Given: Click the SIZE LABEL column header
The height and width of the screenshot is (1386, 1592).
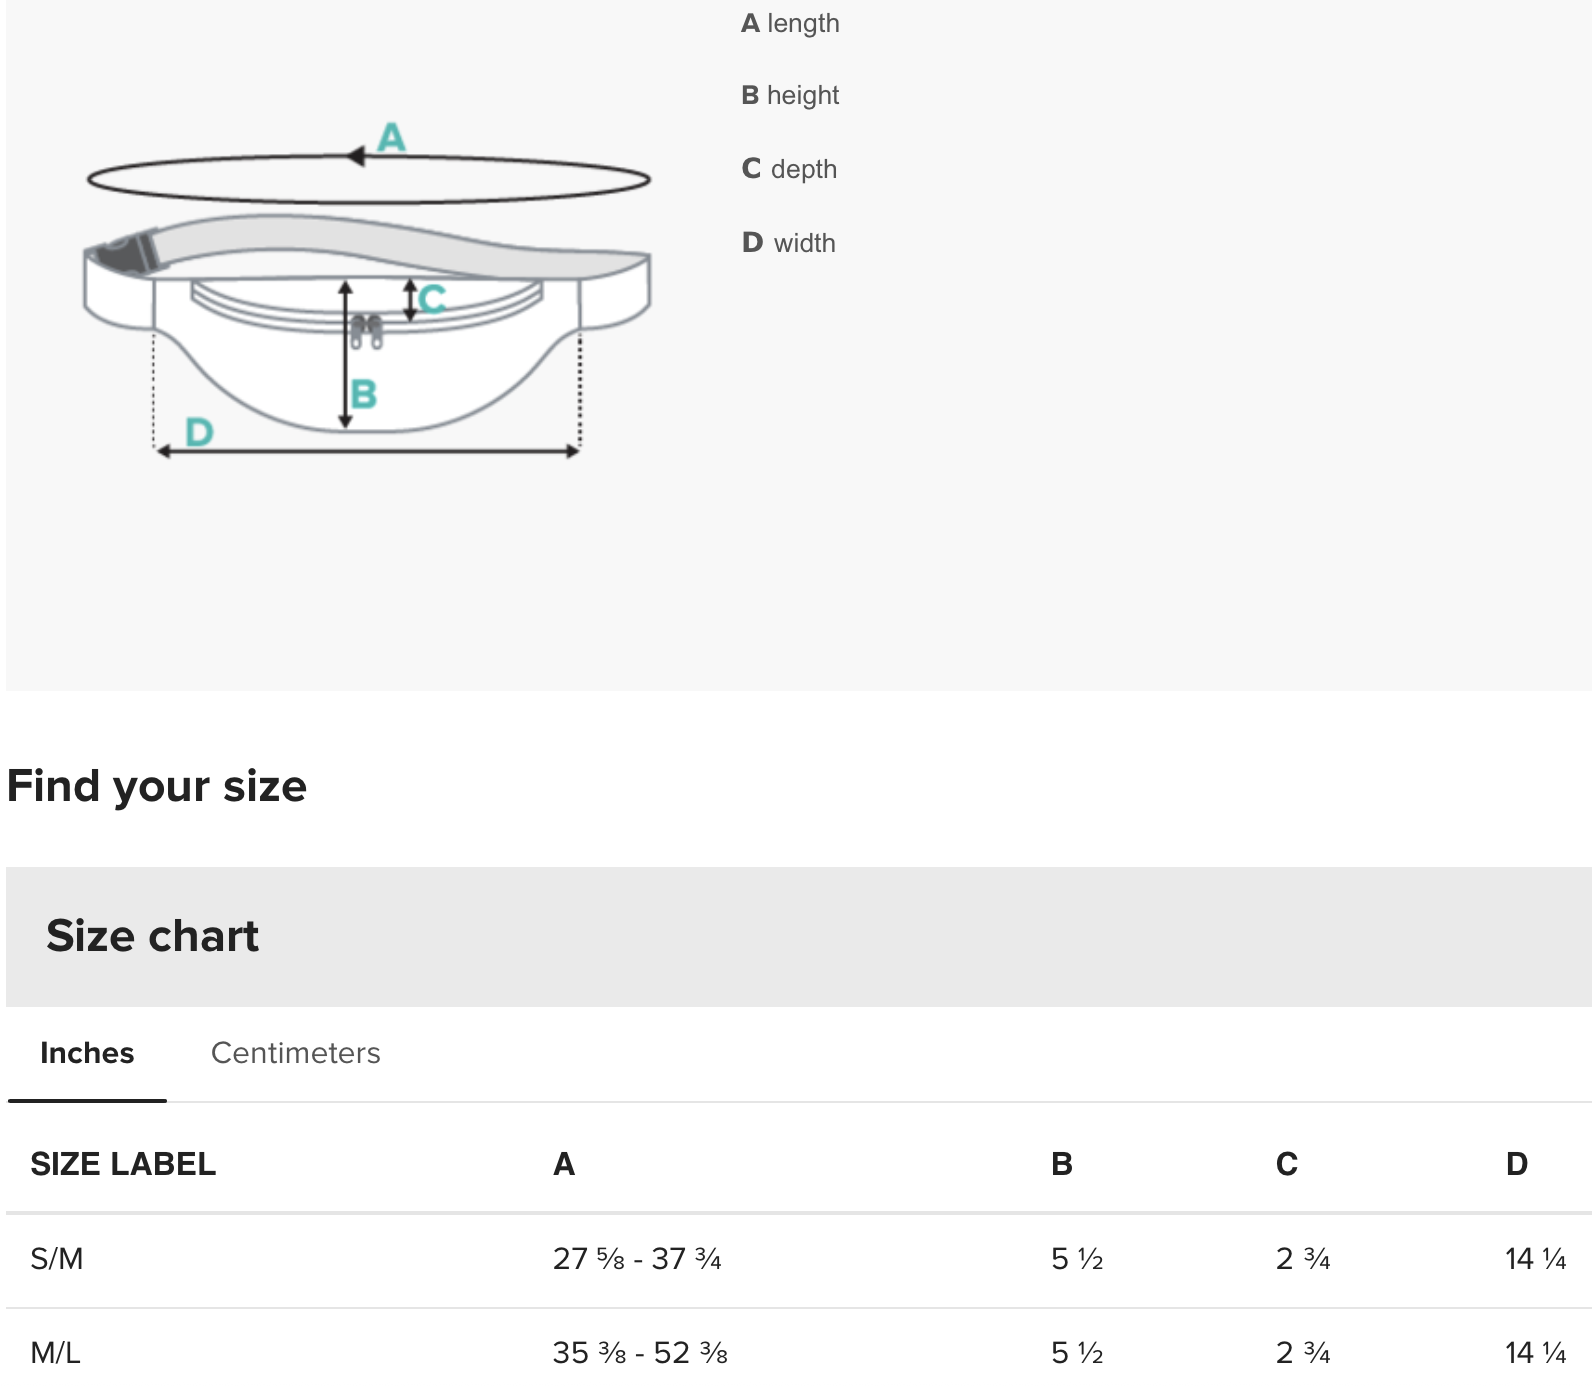Looking at the screenshot, I should [123, 1164].
